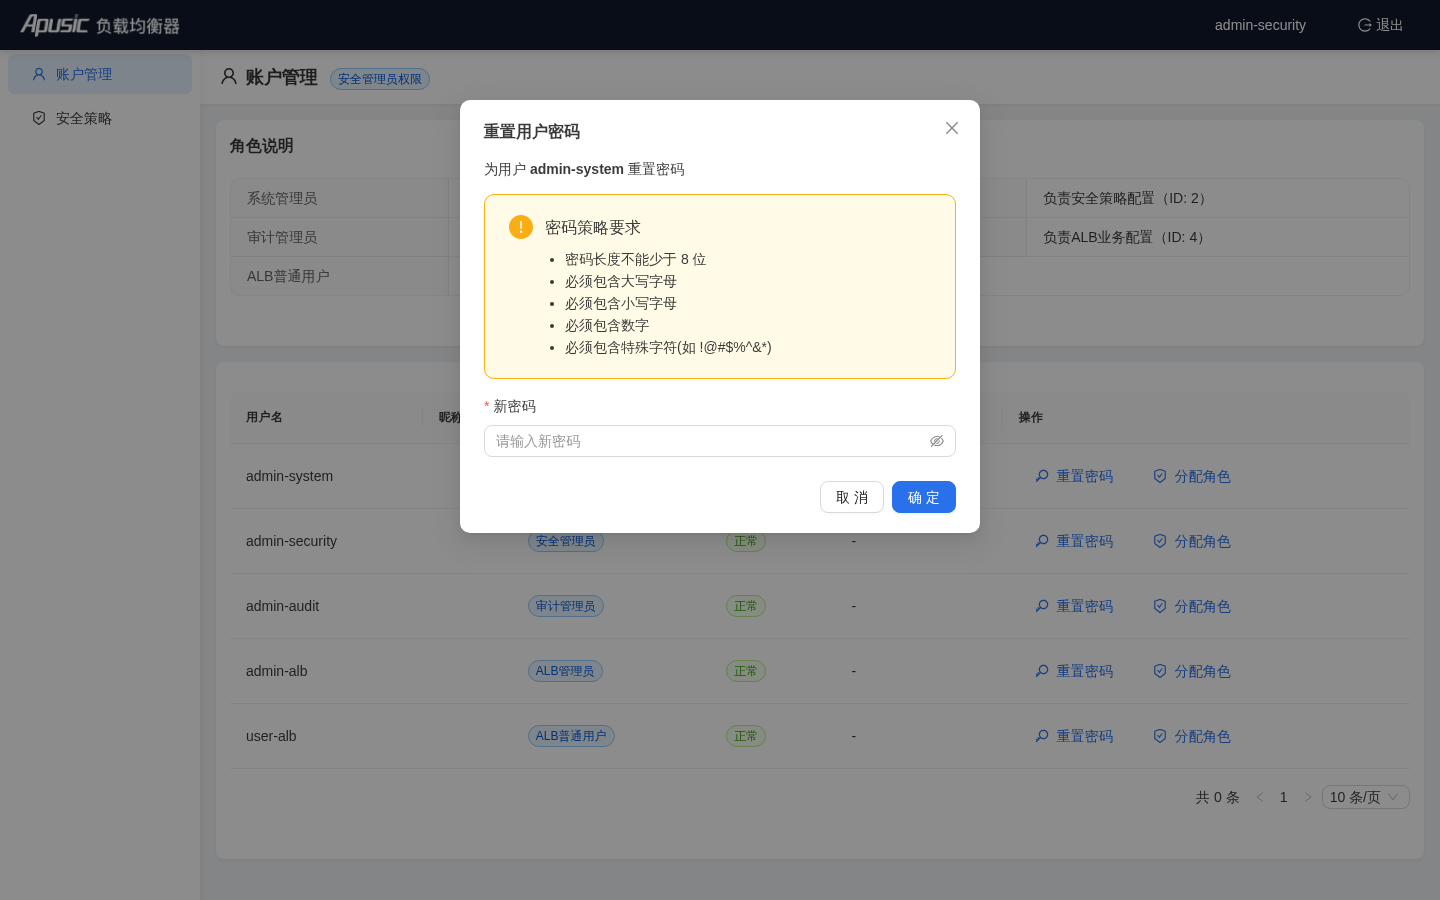Click 分配角色 for admin-audit

1192,606
